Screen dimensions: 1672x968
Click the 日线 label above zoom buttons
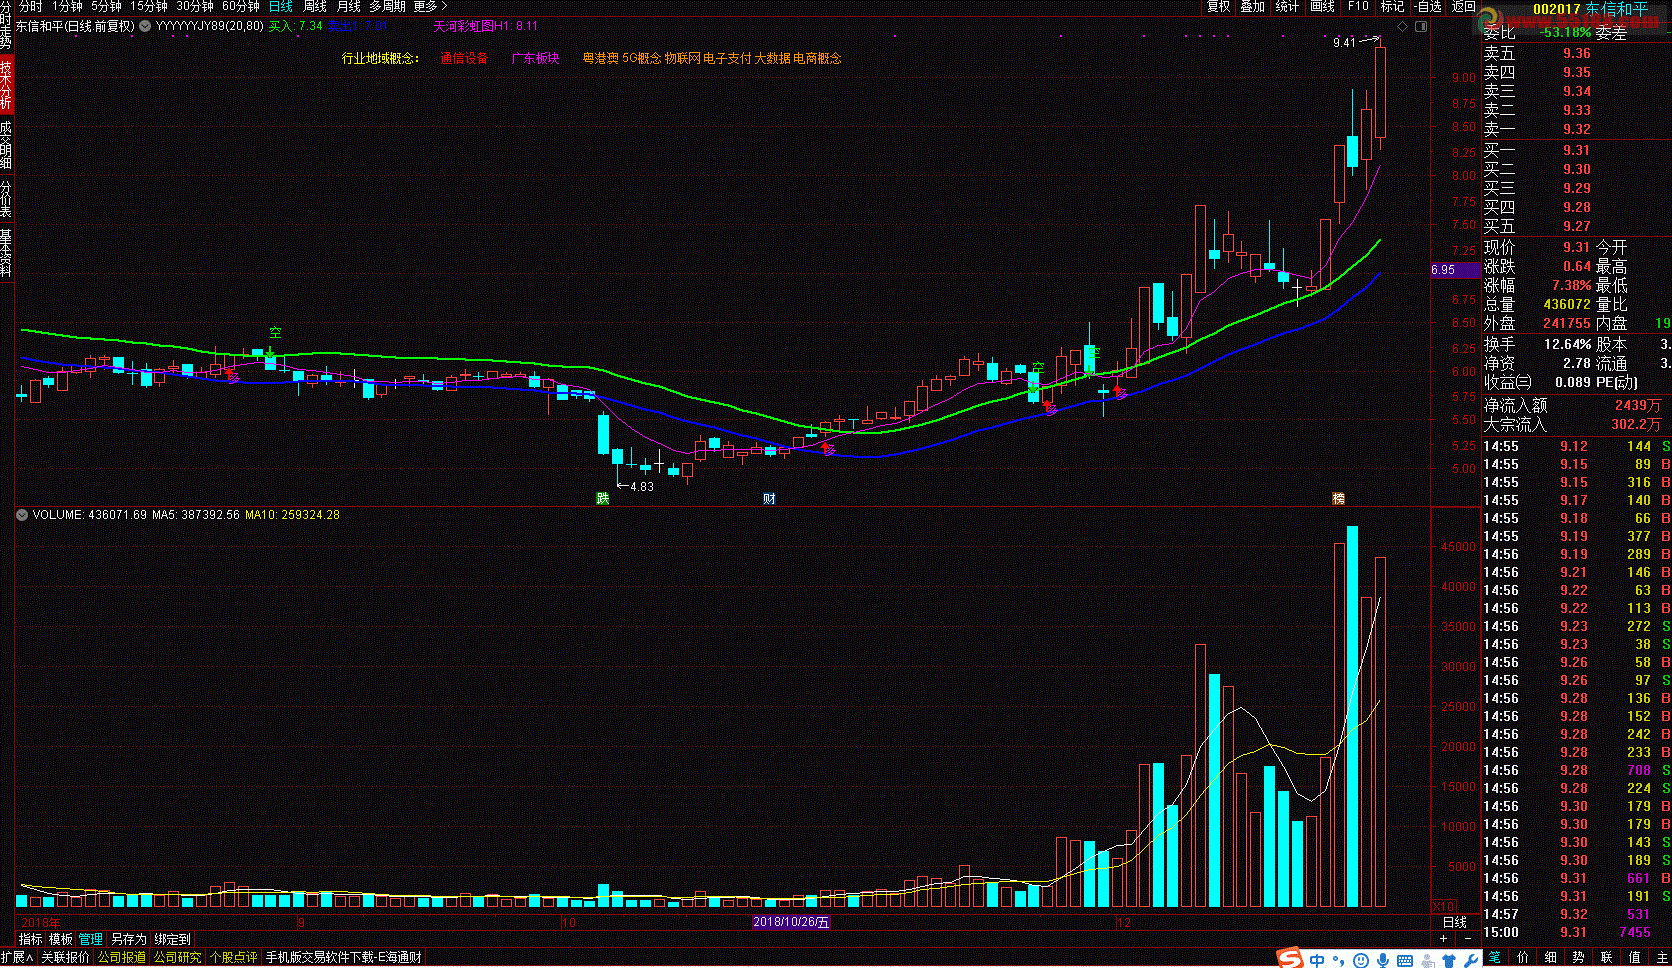pyautogui.click(x=1455, y=922)
